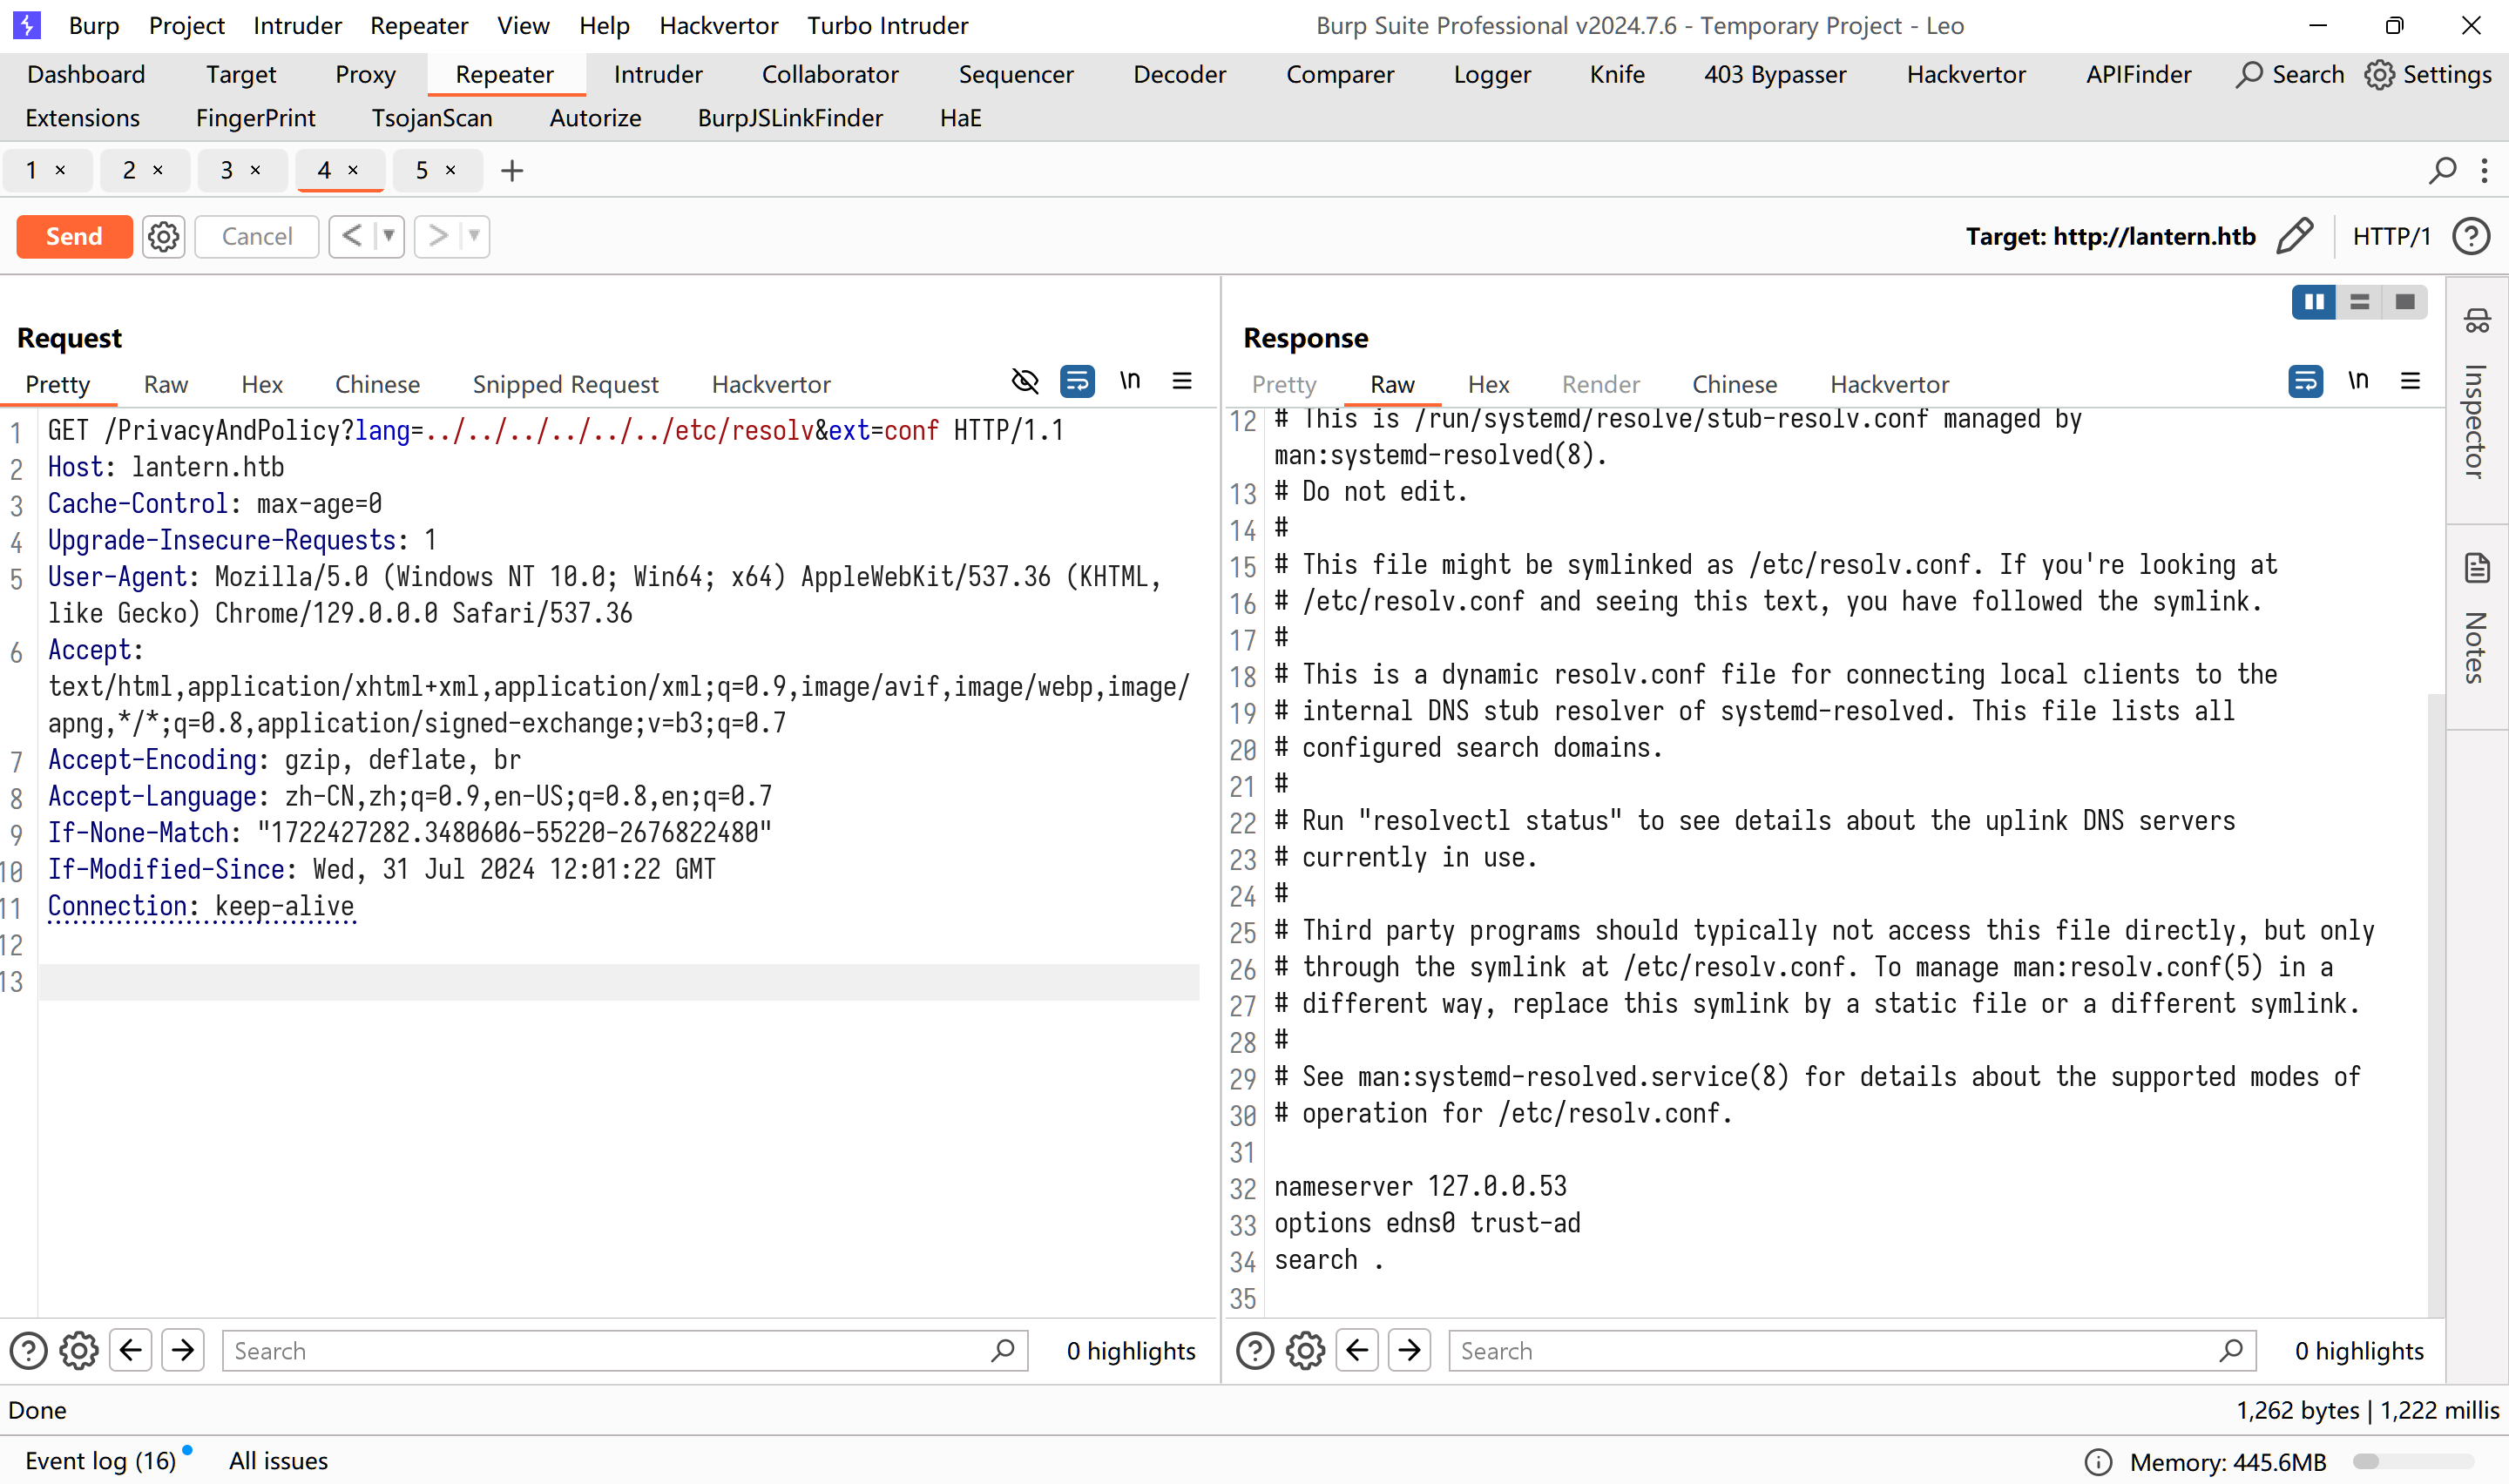Select side-by-side layout view

(x=2314, y=302)
